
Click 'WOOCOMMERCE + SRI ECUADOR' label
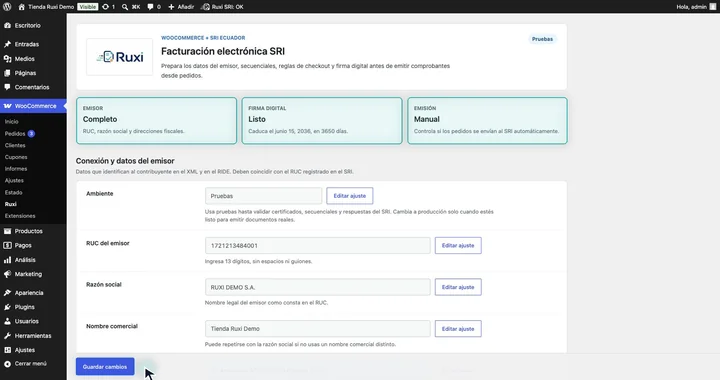coord(203,38)
